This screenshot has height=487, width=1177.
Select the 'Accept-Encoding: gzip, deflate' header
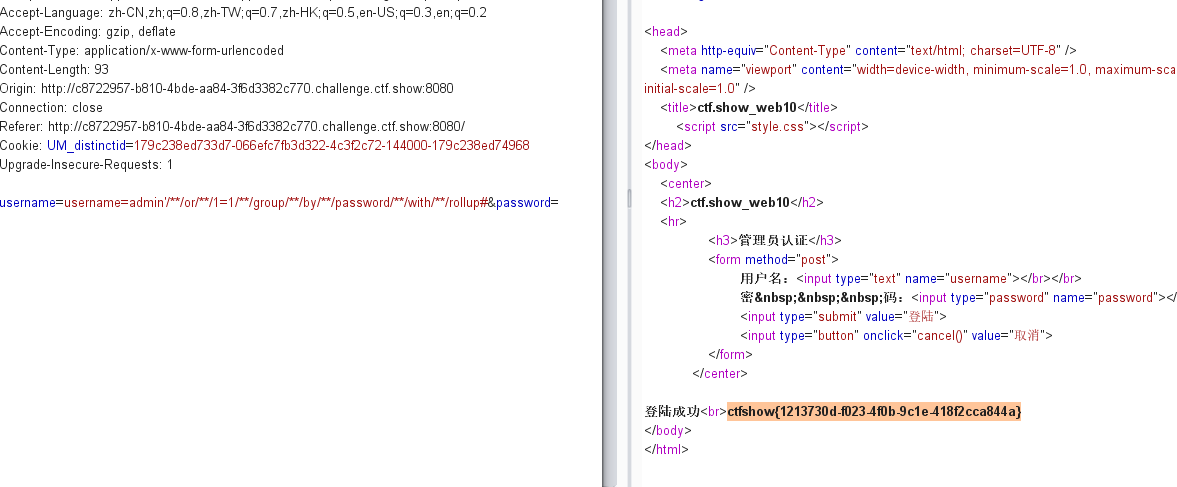[88, 32]
